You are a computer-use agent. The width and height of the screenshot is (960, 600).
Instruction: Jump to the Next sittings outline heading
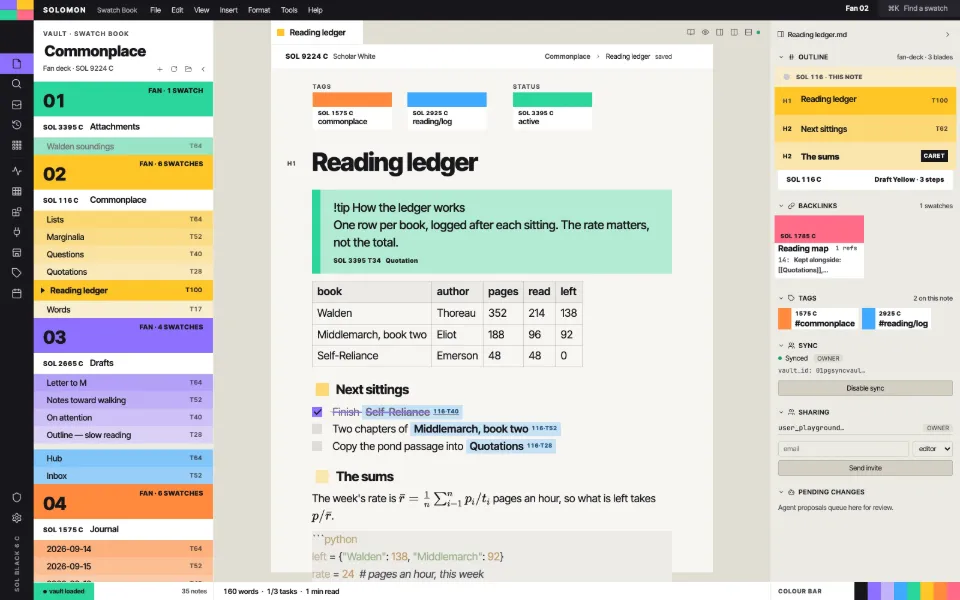point(864,129)
